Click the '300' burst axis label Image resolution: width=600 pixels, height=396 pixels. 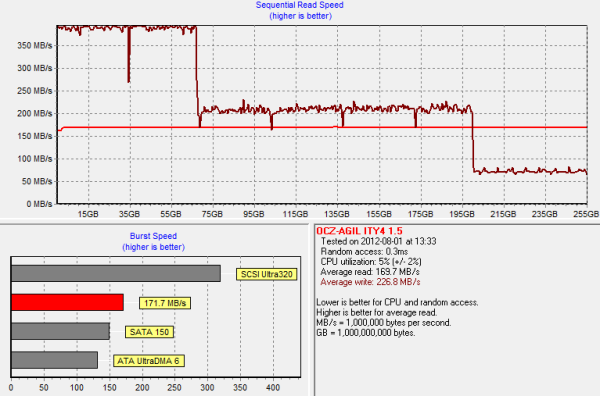207,388
